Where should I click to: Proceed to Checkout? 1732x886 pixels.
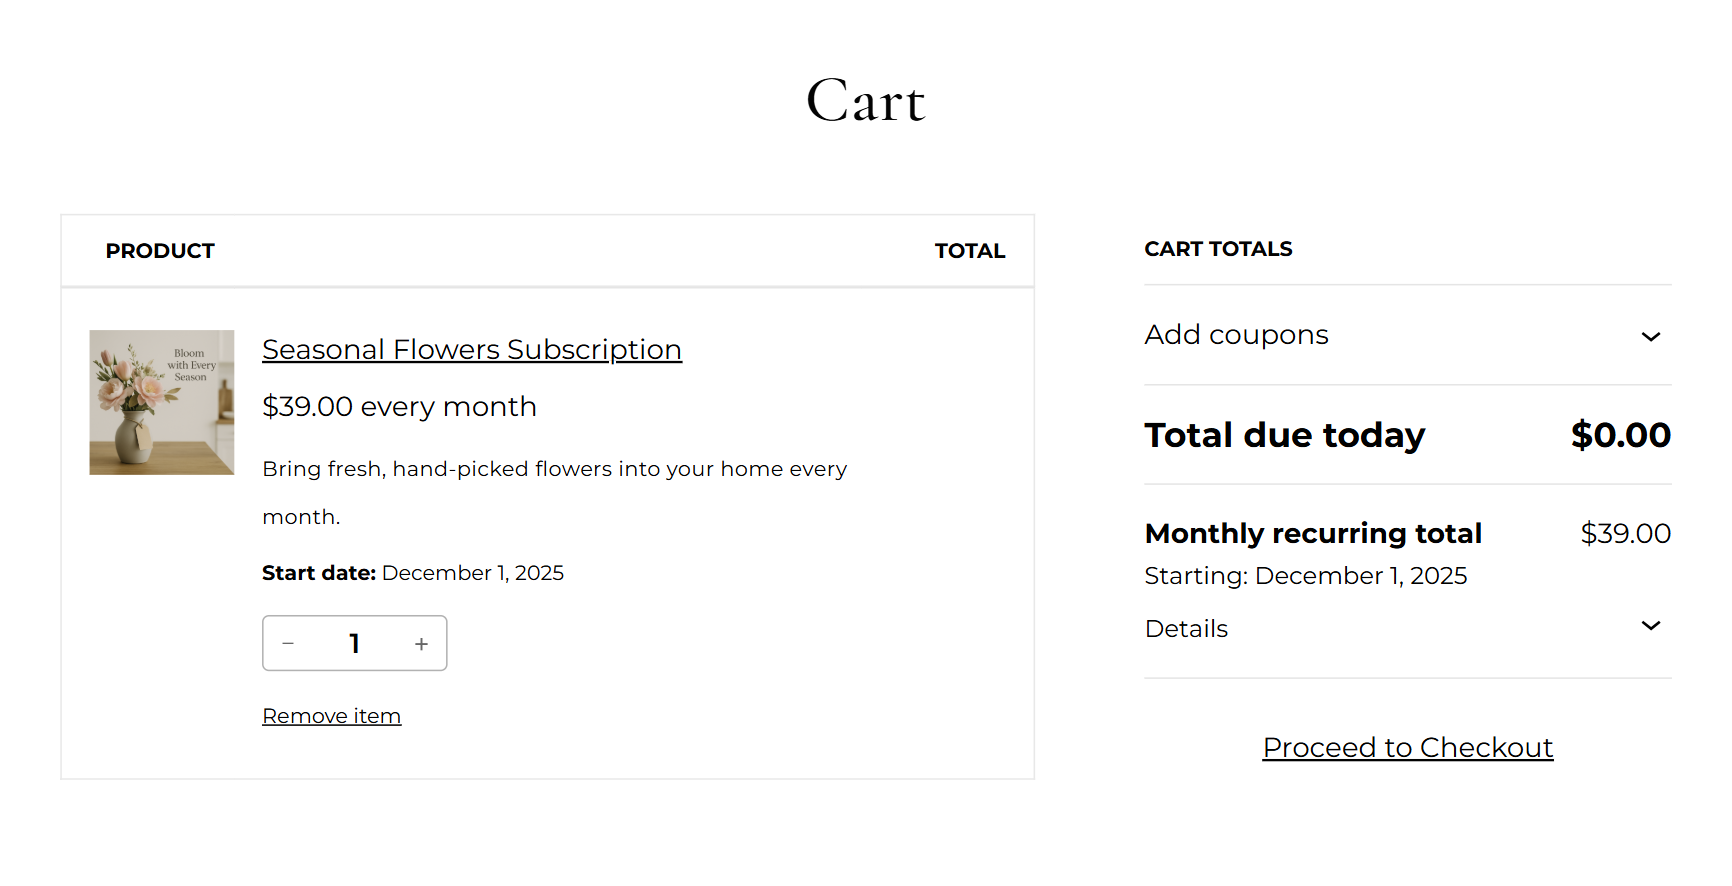pyautogui.click(x=1407, y=748)
